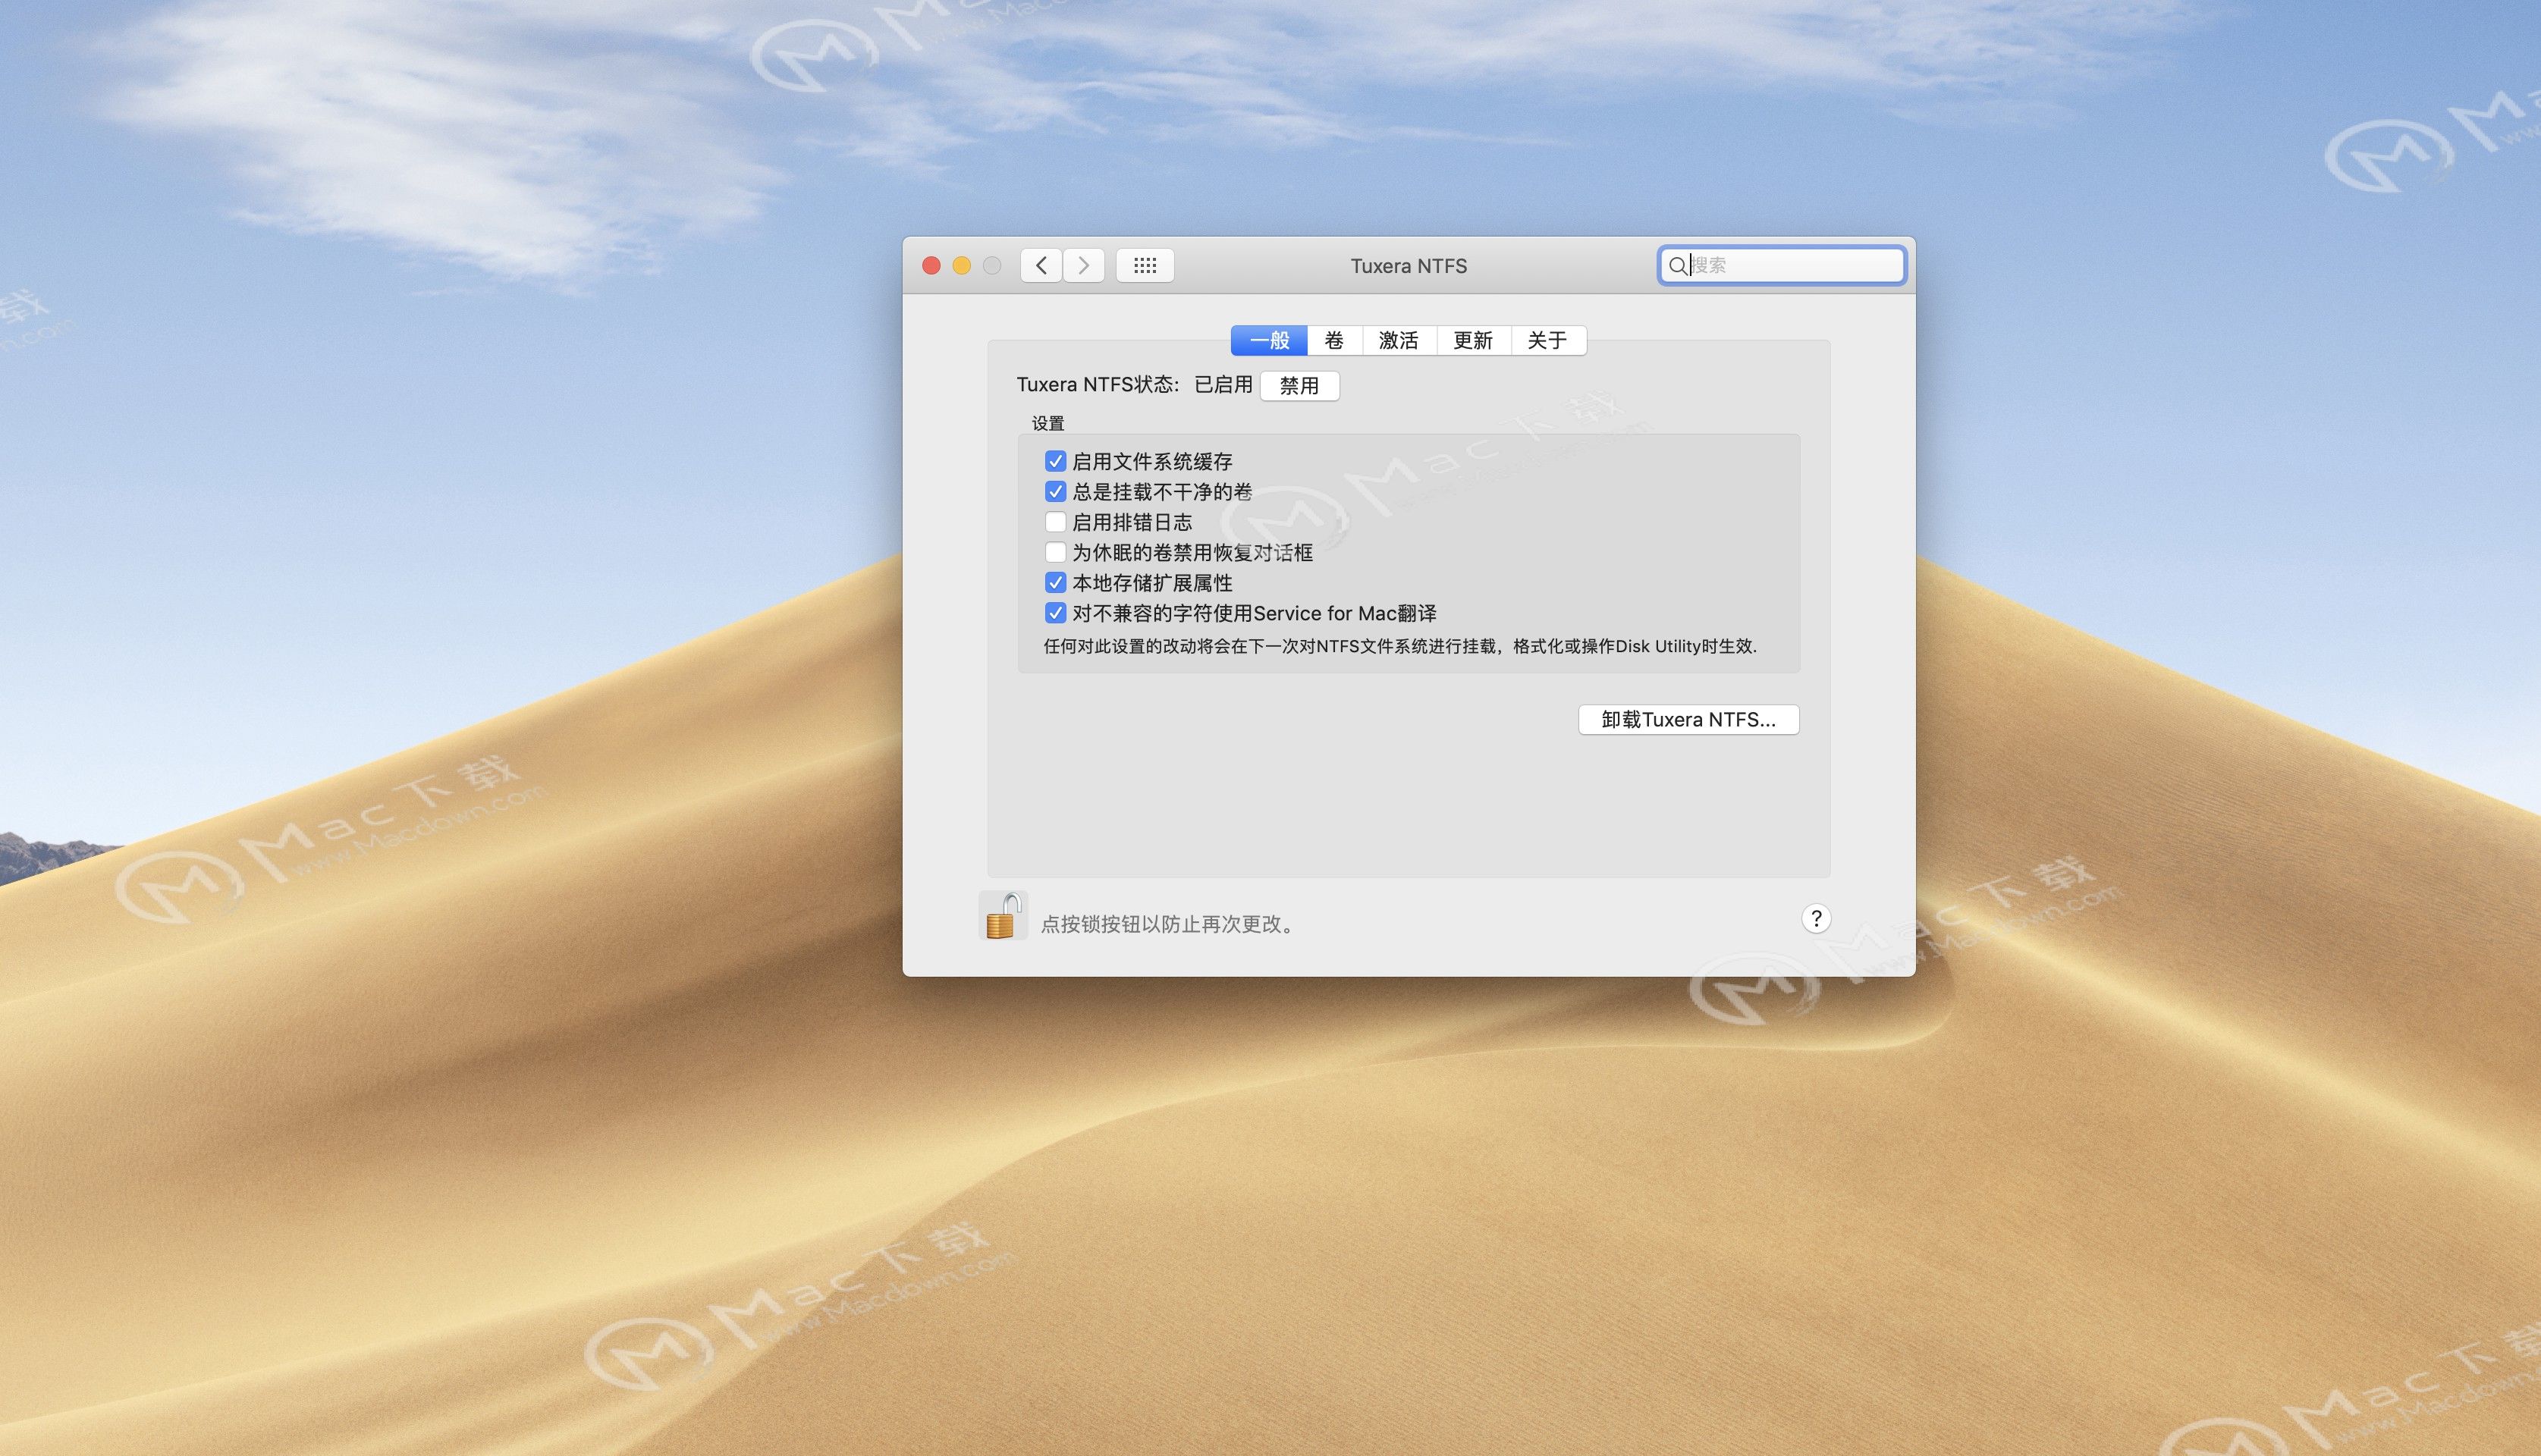
Task: Focus the 搜索 search field
Action: pyautogui.click(x=1781, y=265)
